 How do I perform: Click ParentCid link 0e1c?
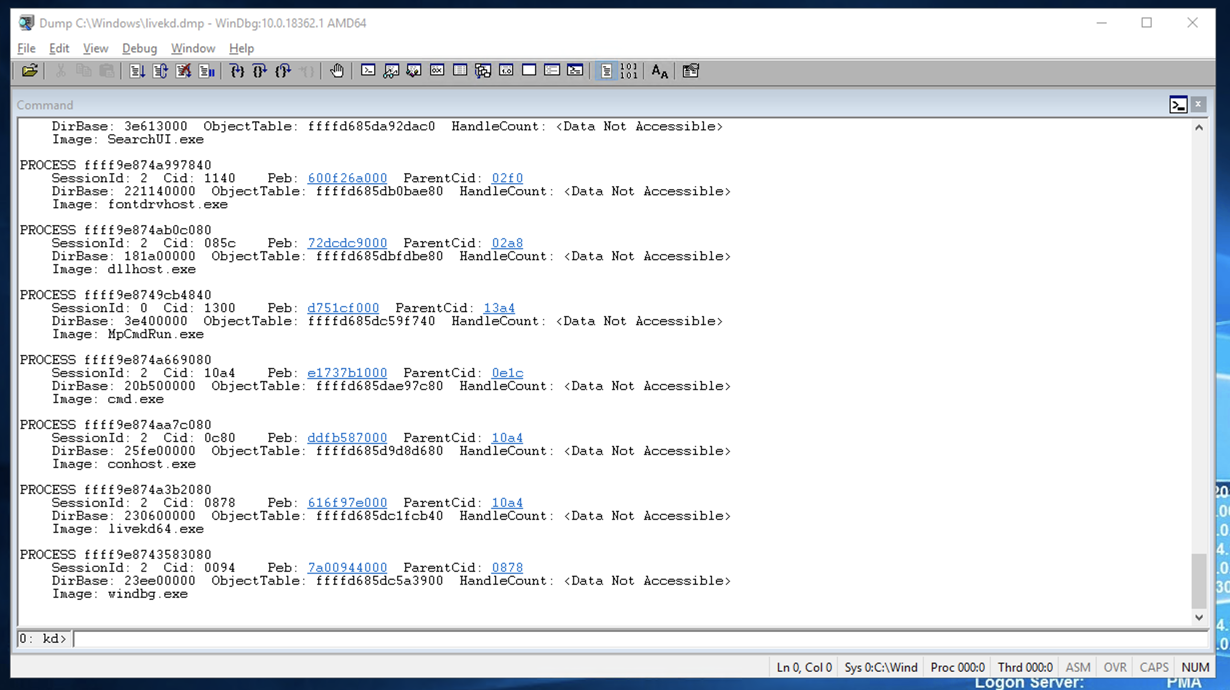point(507,373)
